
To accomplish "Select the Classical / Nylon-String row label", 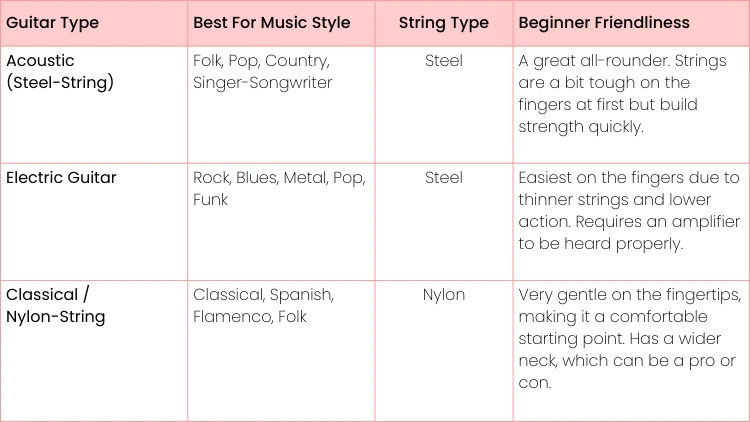I will click(x=56, y=305).
